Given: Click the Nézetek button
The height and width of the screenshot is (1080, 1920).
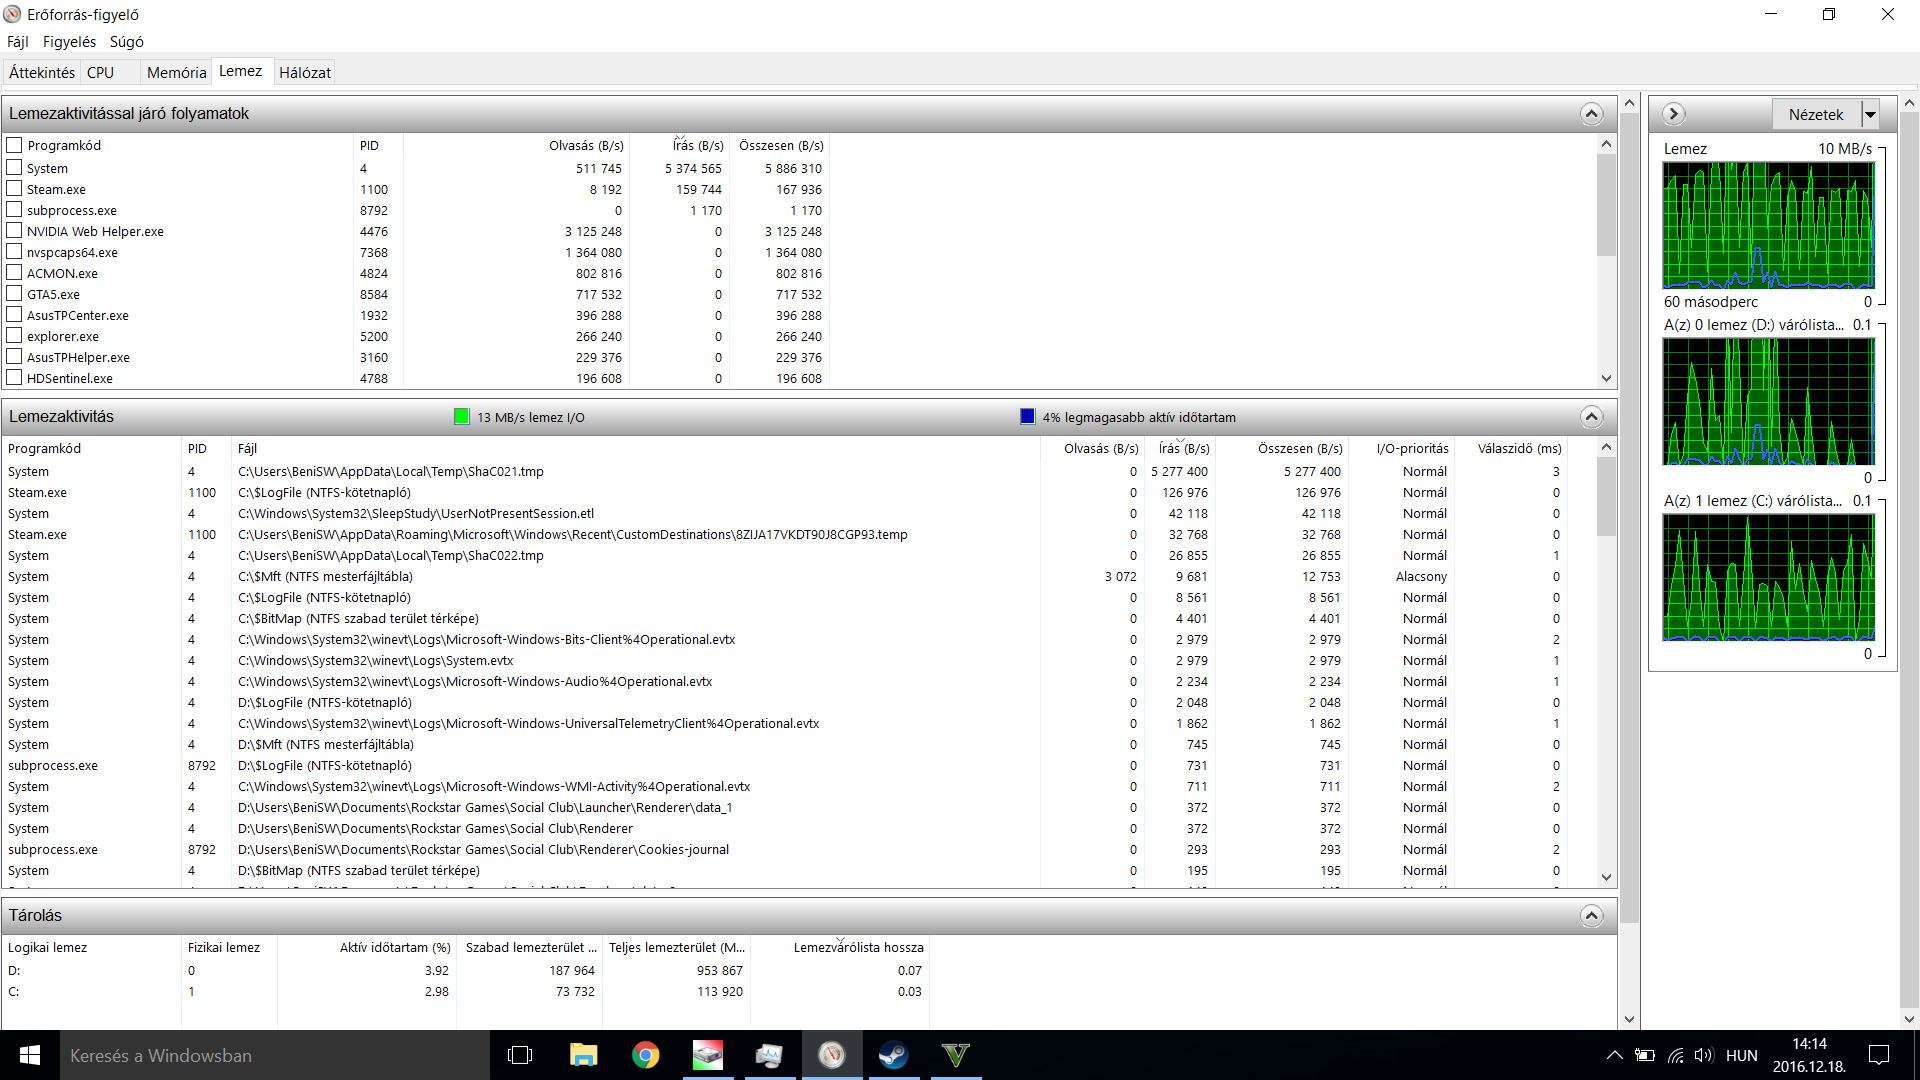Looking at the screenshot, I should click(x=1816, y=114).
